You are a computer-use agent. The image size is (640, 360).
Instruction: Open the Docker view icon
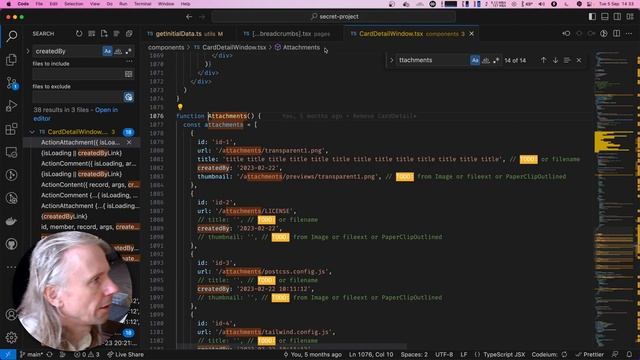11,221
